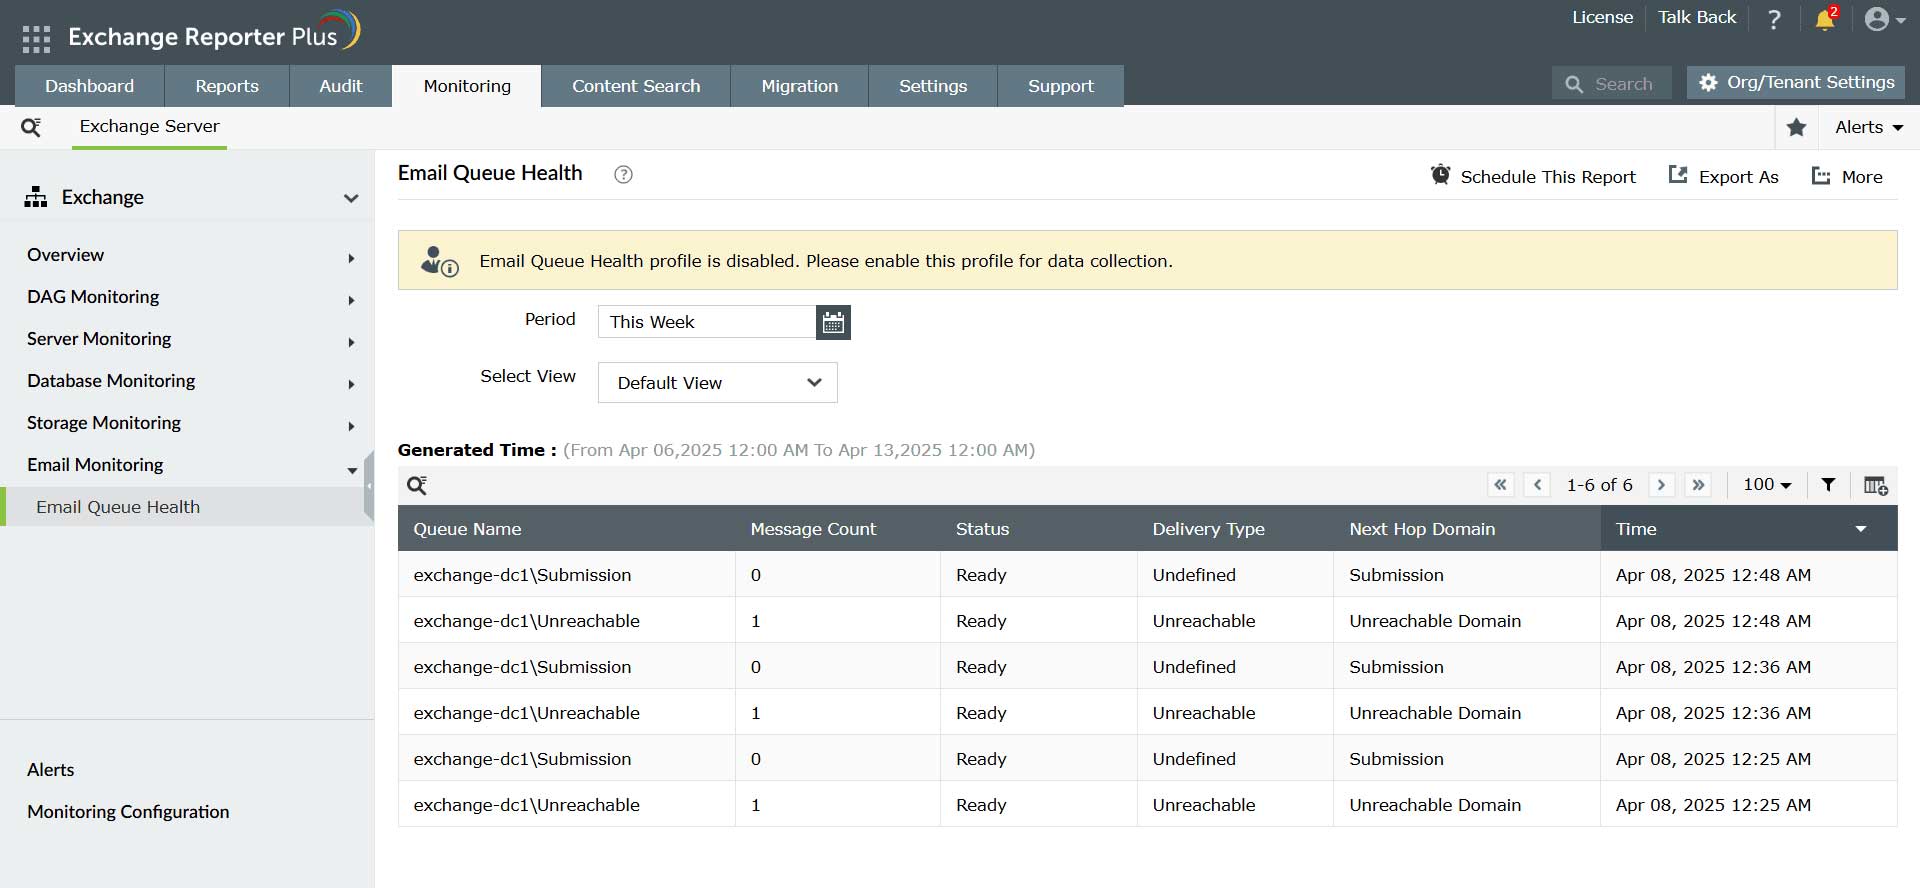
Task: Open the Settings tab
Action: pos(933,86)
